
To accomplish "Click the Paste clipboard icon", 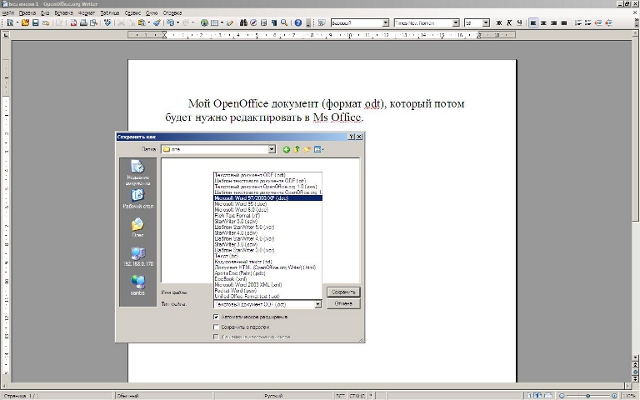I will point(141,23).
